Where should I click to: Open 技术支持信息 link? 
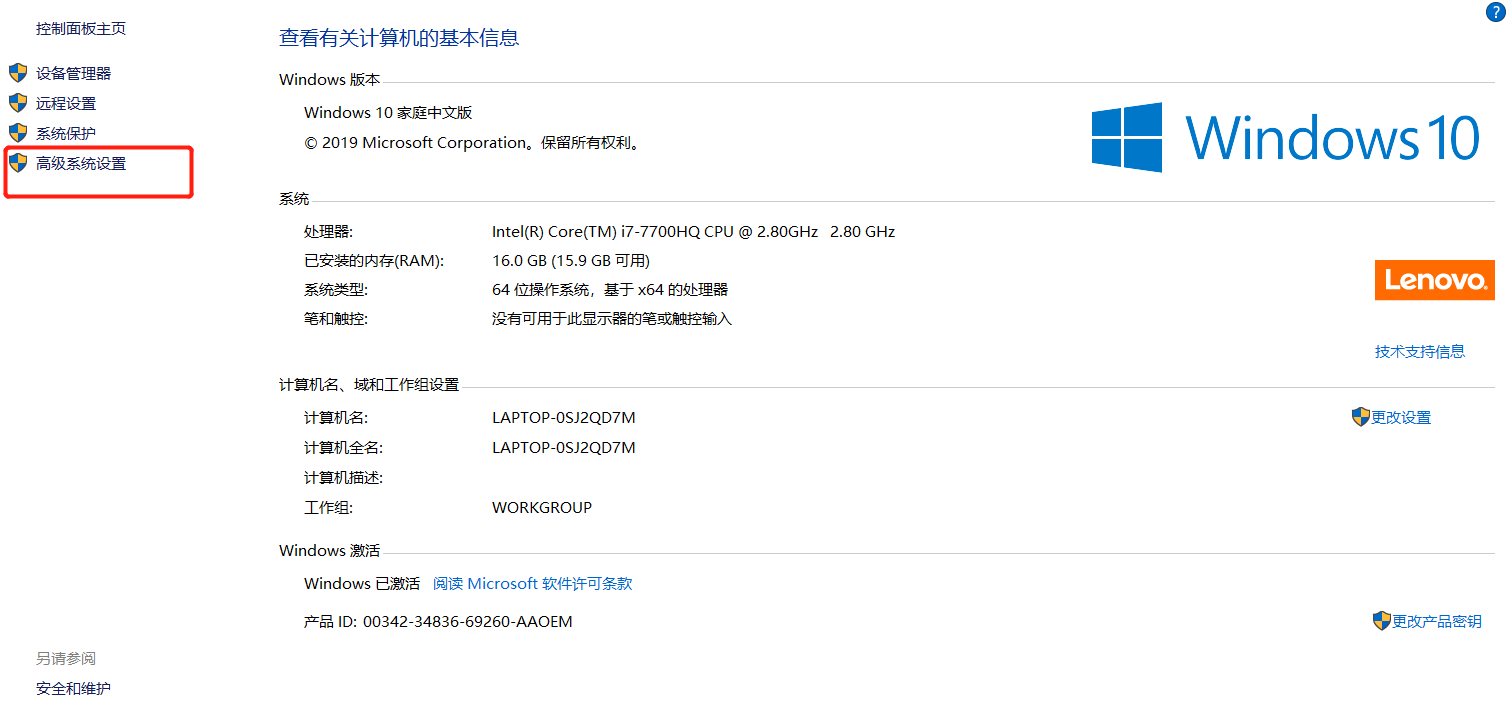tap(1420, 351)
